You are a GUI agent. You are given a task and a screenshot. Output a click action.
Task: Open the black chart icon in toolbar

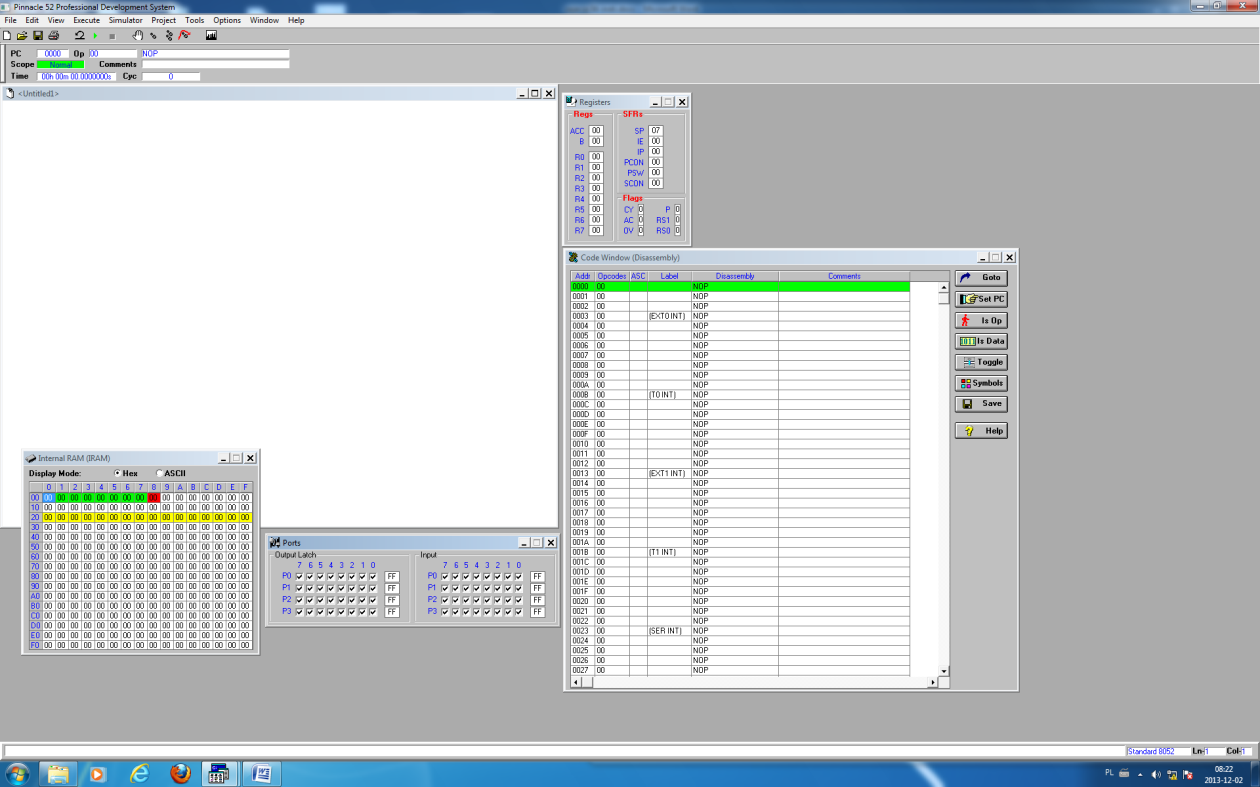click(x=211, y=35)
